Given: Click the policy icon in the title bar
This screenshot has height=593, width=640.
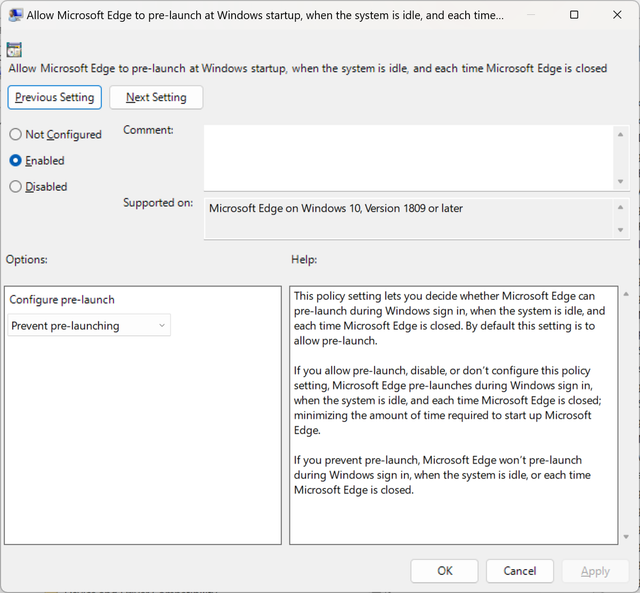Looking at the screenshot, I should (x=15, y=15).
